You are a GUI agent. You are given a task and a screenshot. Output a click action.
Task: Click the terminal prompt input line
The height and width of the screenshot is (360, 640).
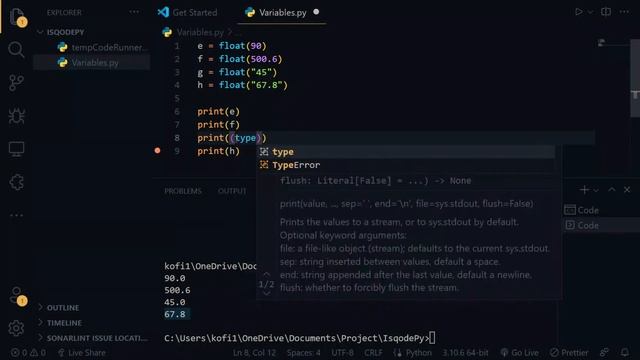pyautogui.click(x=300, y=338)
